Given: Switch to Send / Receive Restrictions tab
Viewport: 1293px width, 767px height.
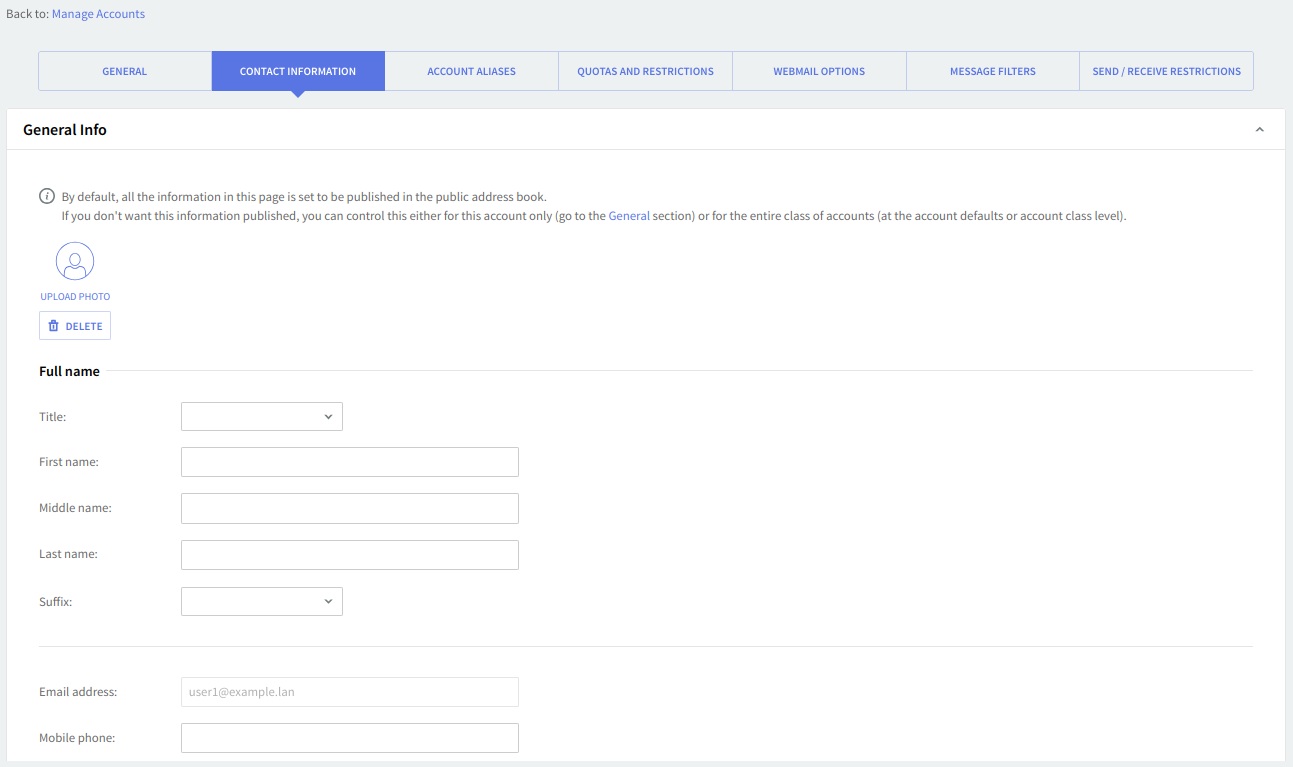Looking at the screenshot, I should (x=1166, y=72).
